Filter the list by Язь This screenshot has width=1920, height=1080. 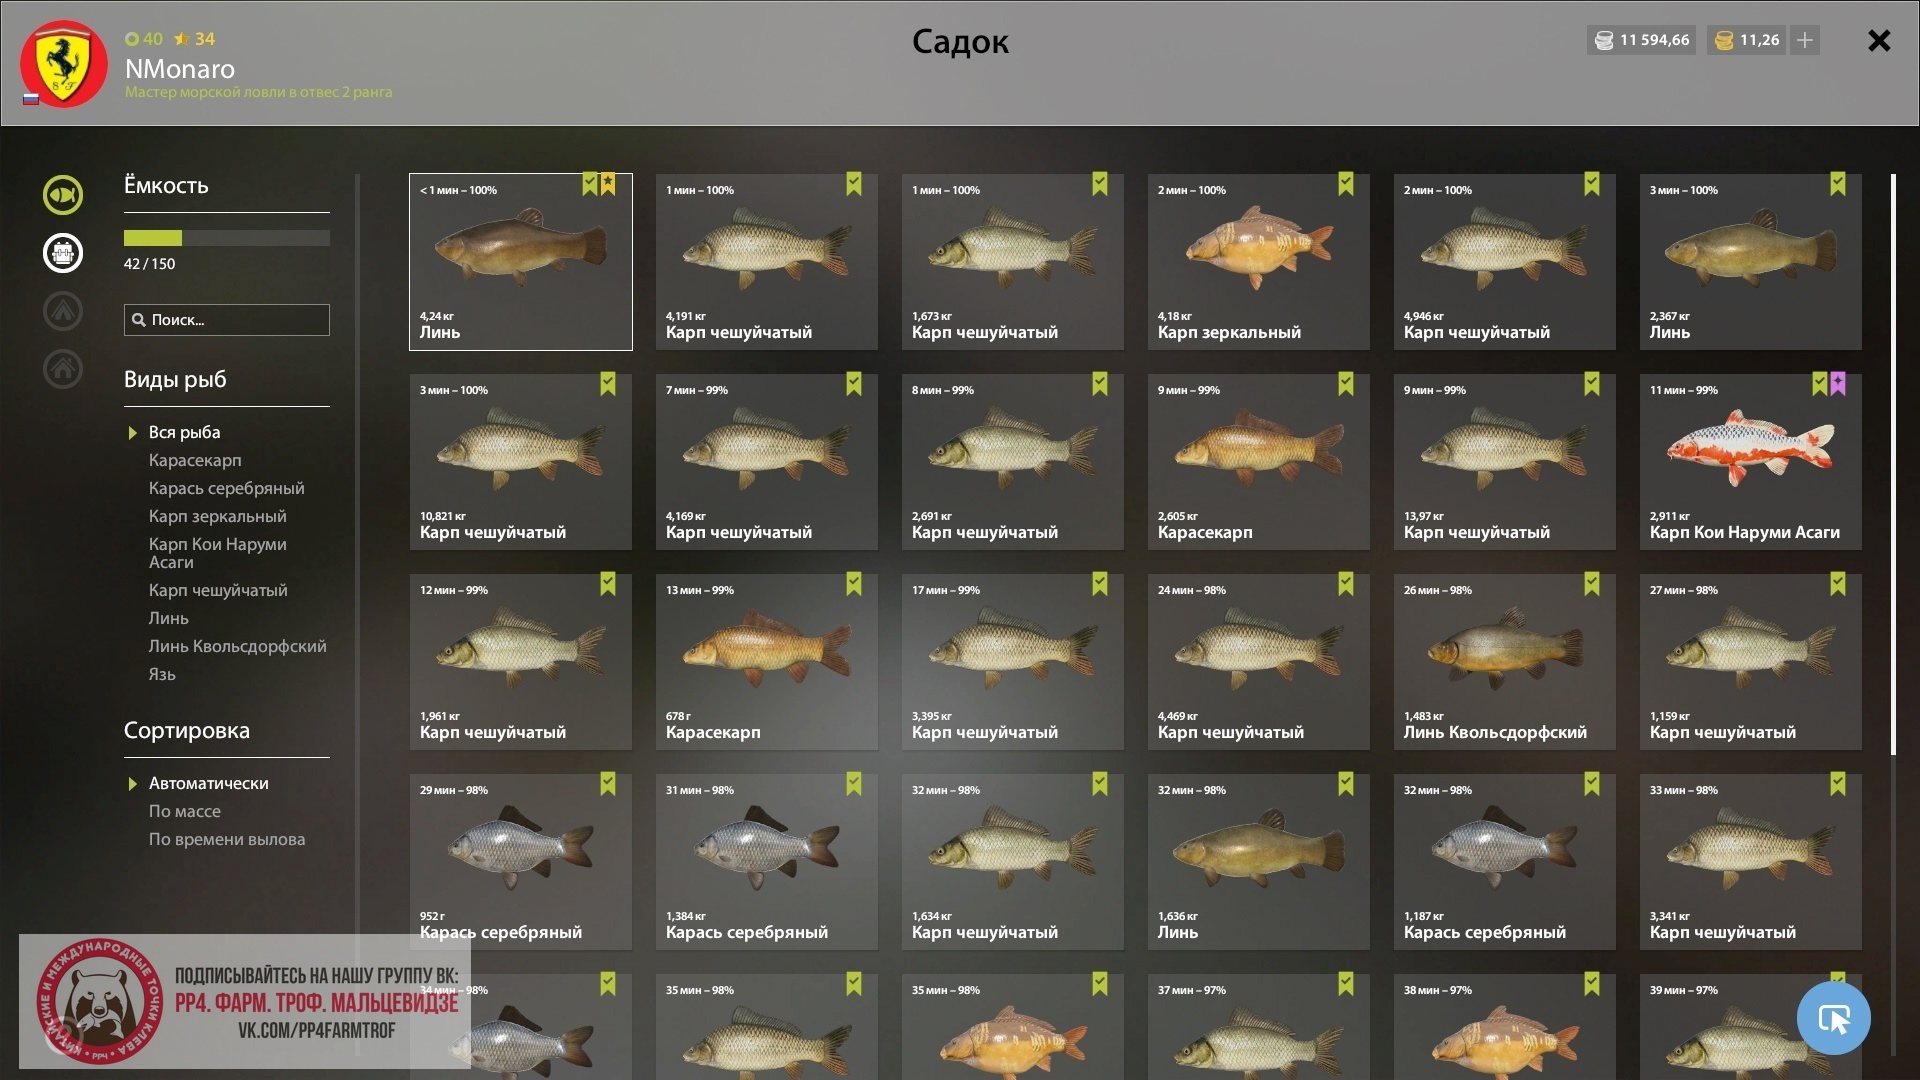click(x=162, y=674)
